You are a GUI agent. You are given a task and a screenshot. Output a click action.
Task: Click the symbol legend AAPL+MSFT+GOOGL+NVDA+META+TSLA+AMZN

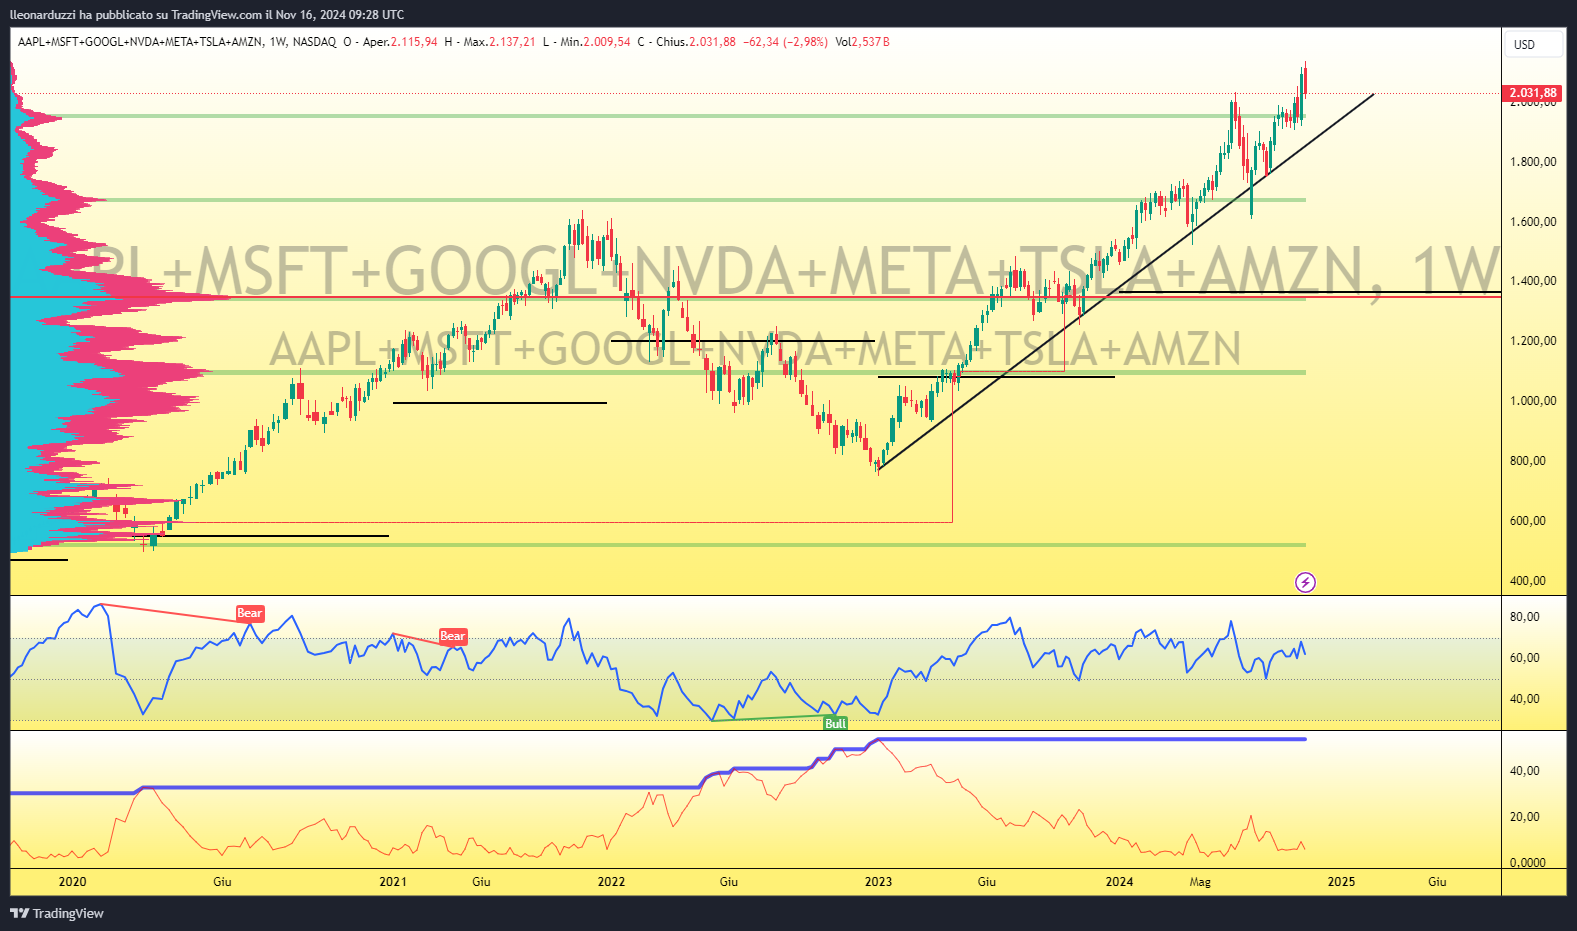click(x=140, y=42)
